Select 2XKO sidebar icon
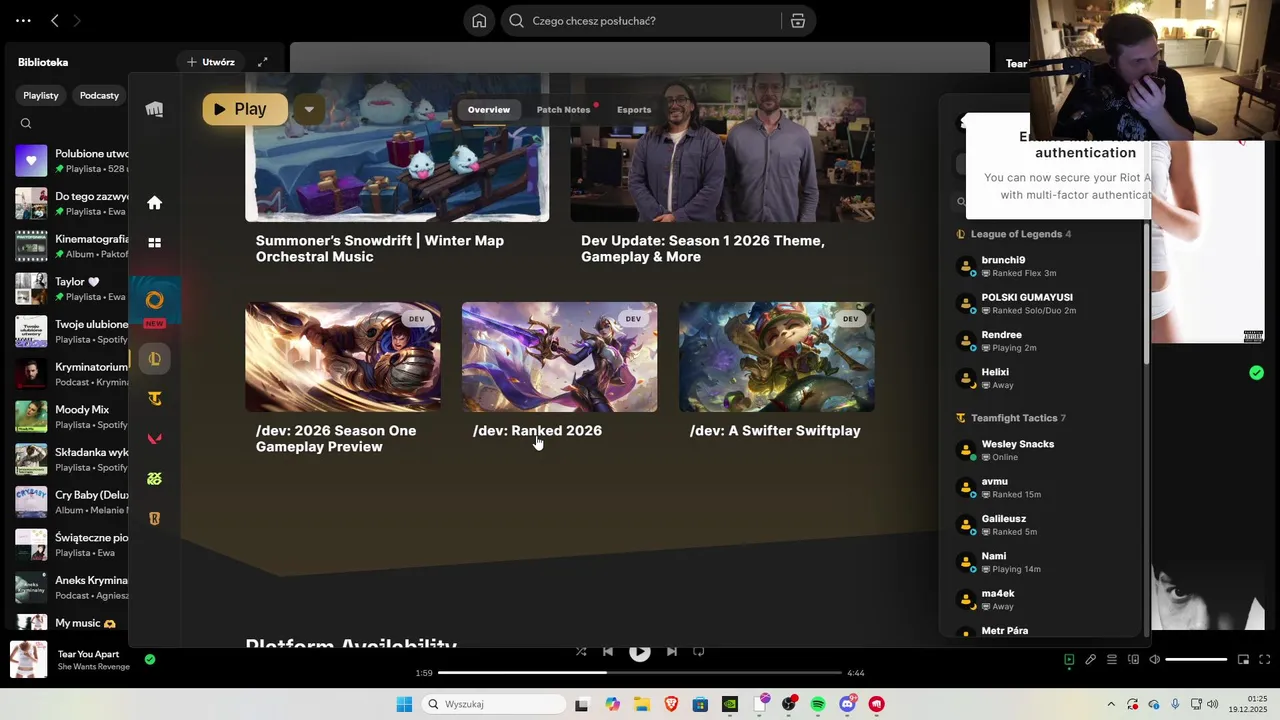1280x720 pixels. 154,479
